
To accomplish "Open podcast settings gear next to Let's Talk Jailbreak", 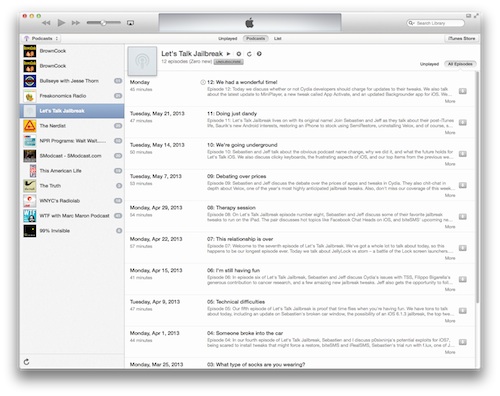I will click(x=239, y=54).
